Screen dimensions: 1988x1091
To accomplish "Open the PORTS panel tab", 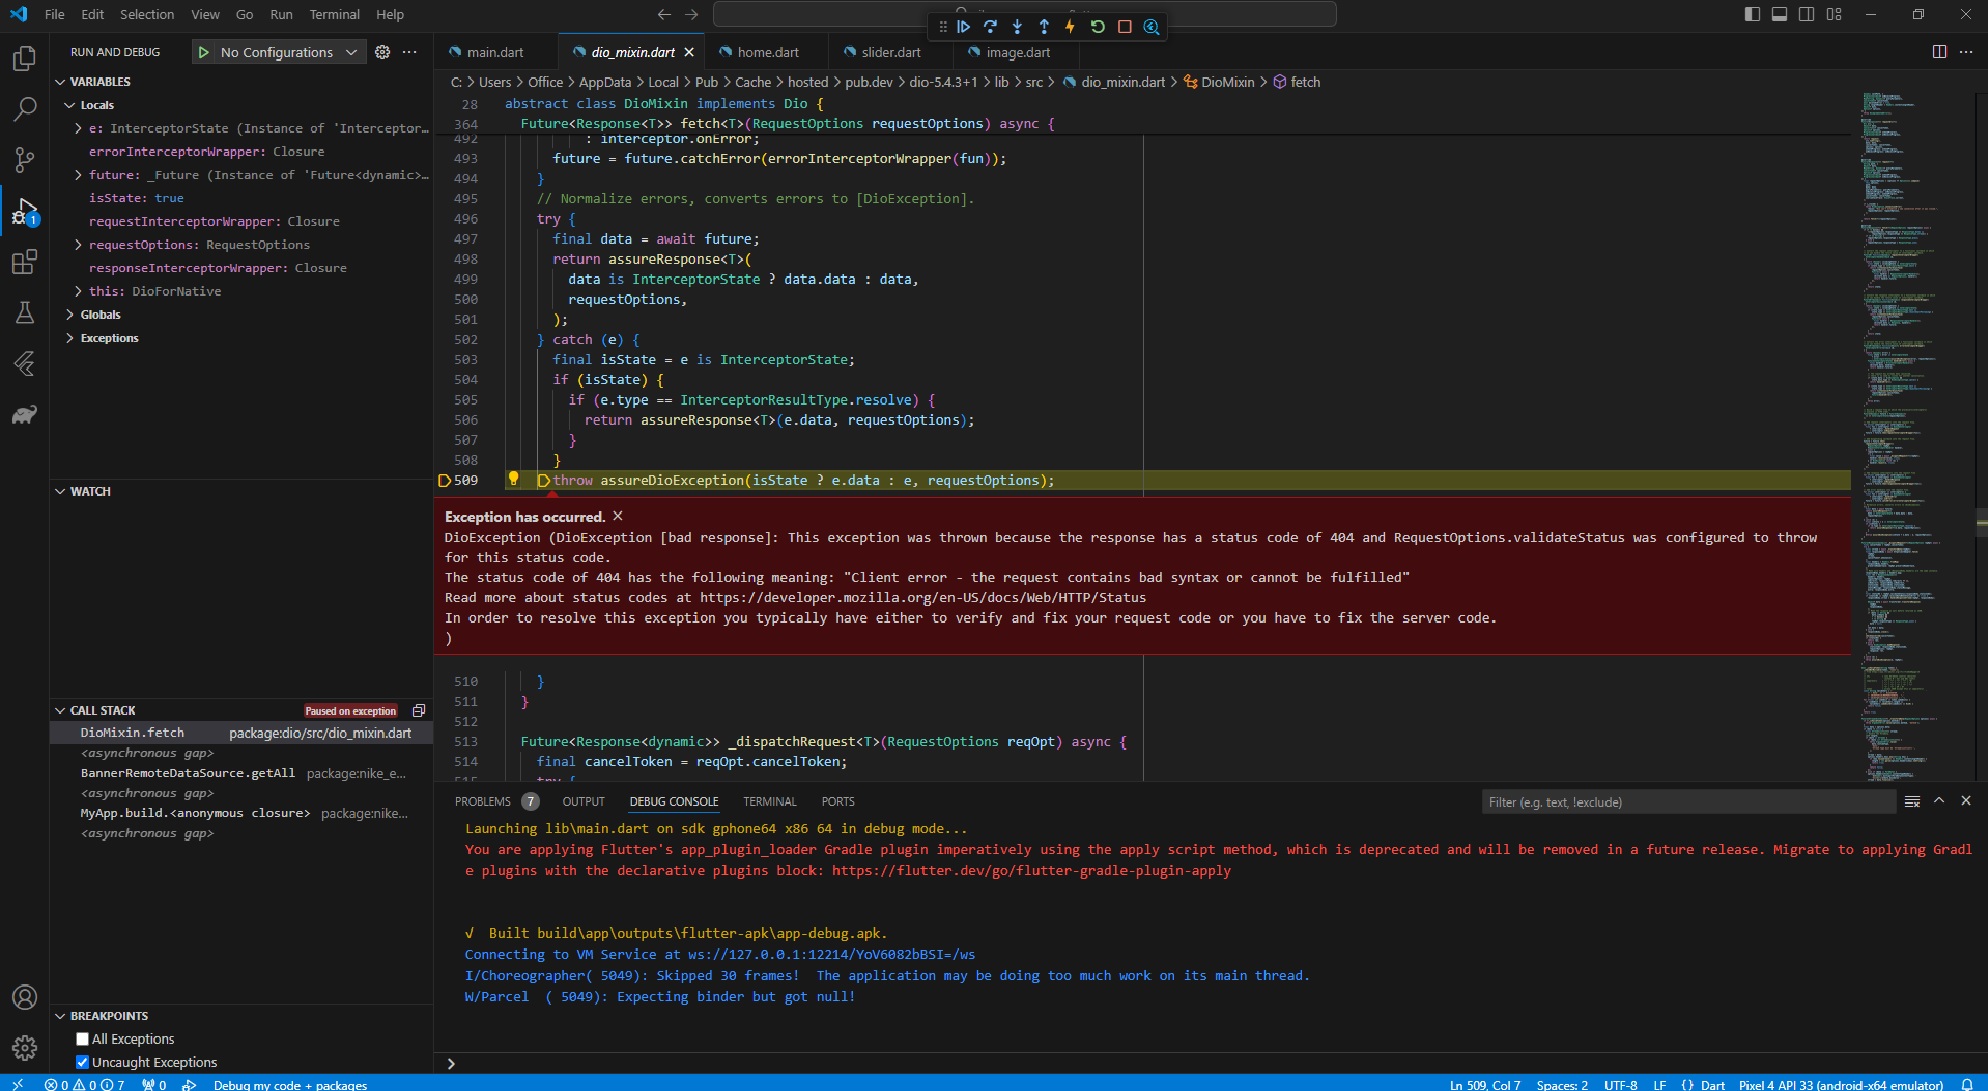I will click(x=838, y=802).
